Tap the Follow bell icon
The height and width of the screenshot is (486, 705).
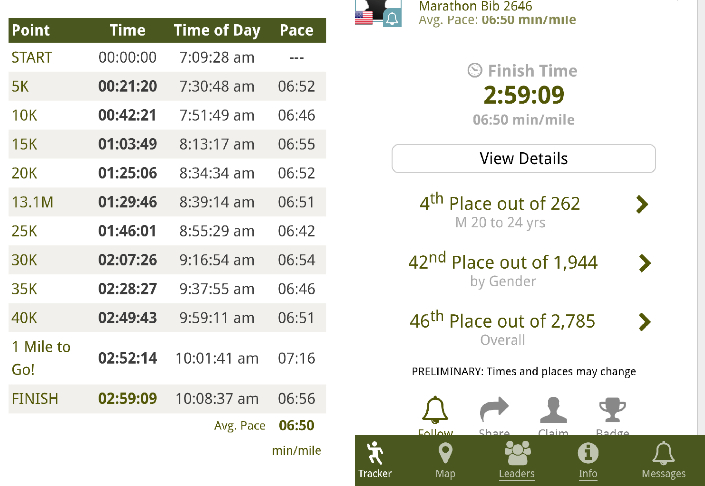click(x=436, y=411)
